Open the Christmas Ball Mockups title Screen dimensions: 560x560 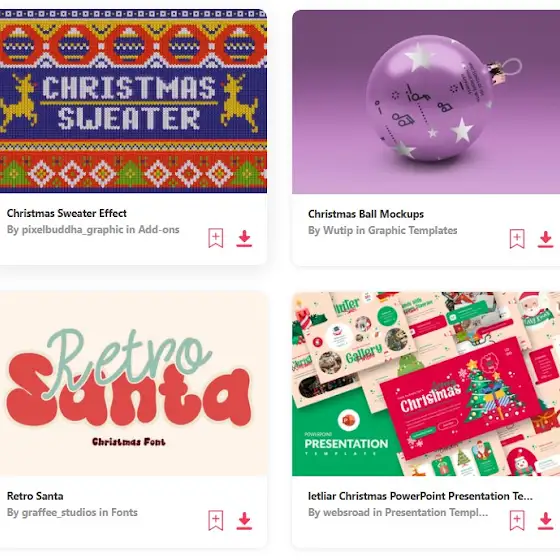pos(366,214)
